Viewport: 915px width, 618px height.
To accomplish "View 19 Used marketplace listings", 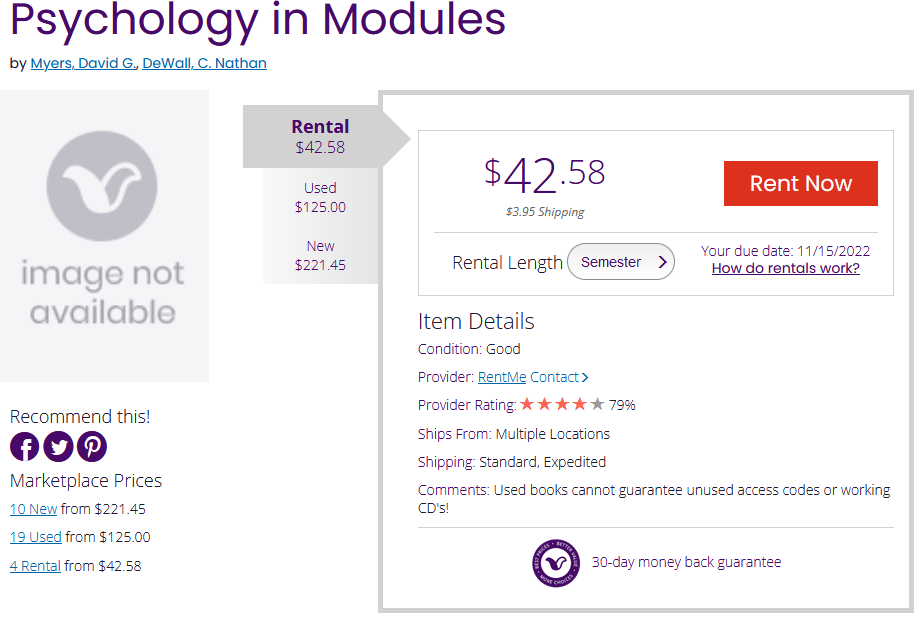I will (x=35, y=537).
